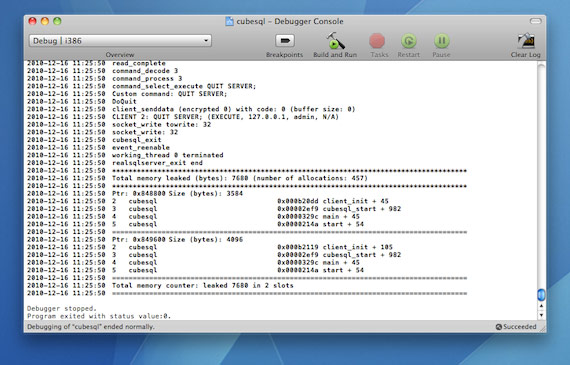
Task: Click the green zoom window button
Action: point(57,21)
